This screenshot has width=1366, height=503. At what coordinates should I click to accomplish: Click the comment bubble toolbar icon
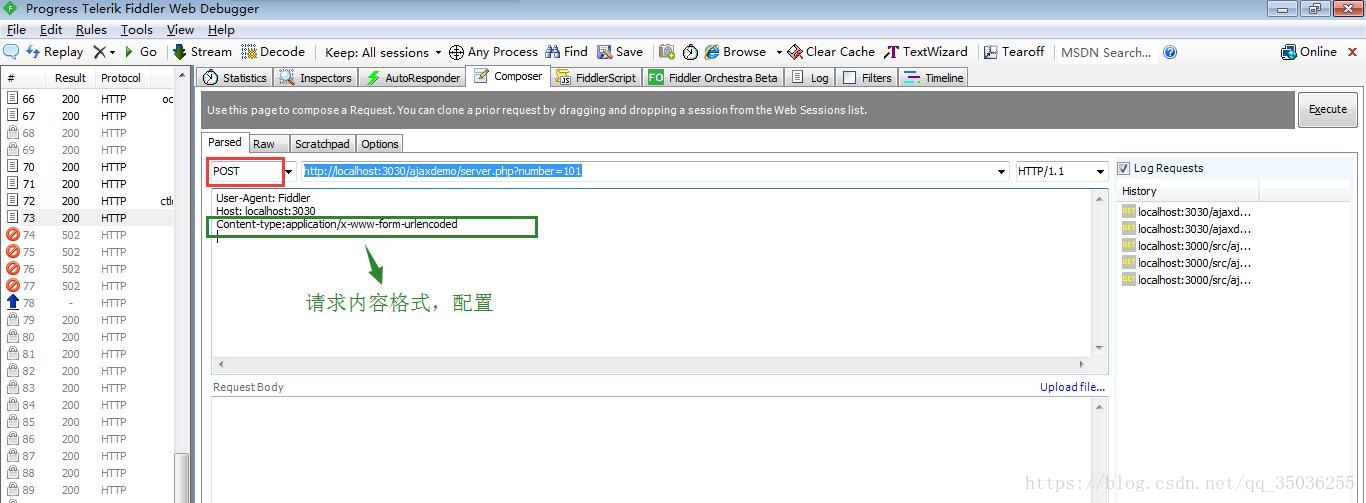(x=12, y=52)
